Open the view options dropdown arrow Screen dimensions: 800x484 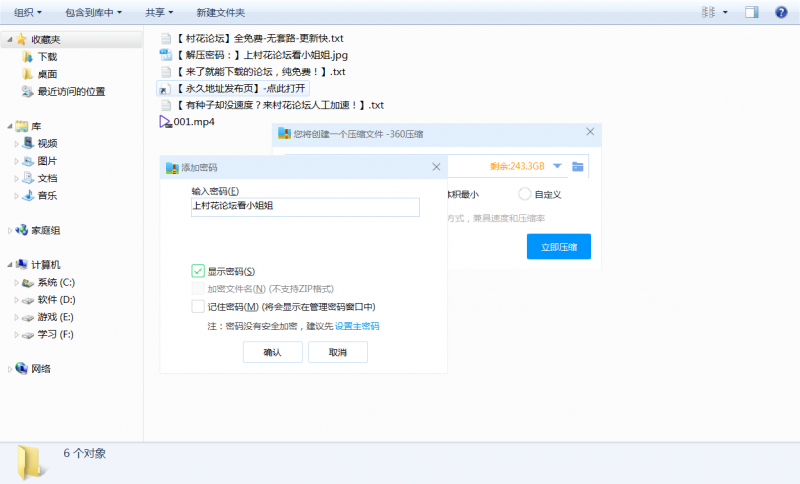click(725, 12)
